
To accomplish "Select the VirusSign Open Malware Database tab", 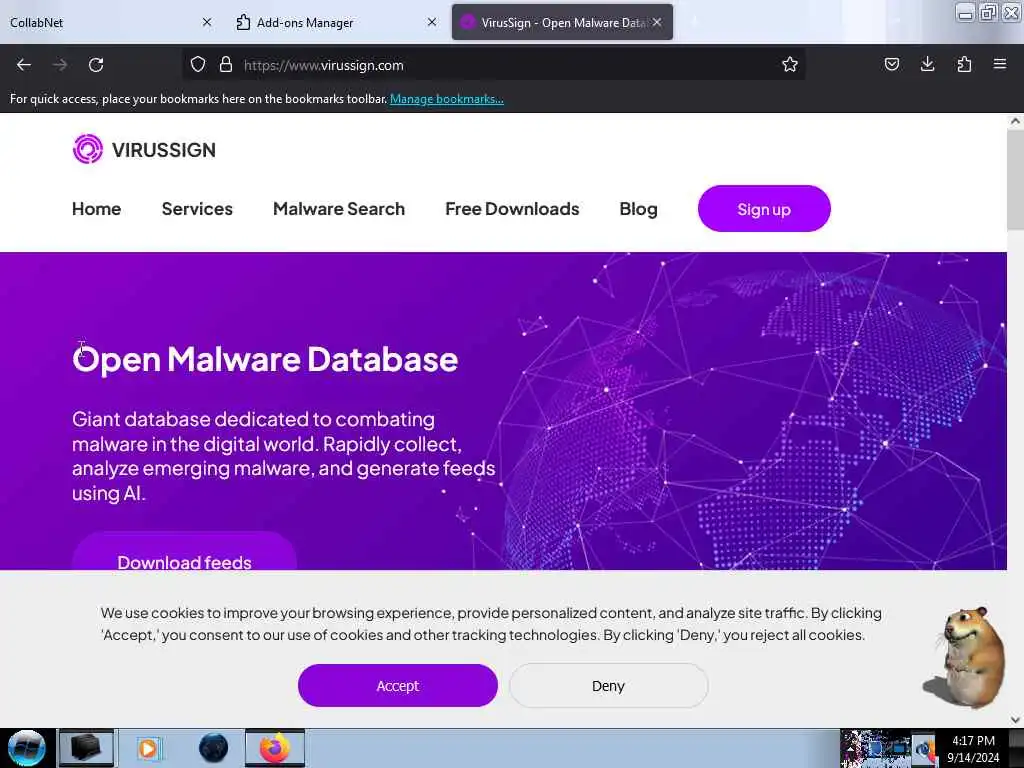I will (x=562, y=22).
